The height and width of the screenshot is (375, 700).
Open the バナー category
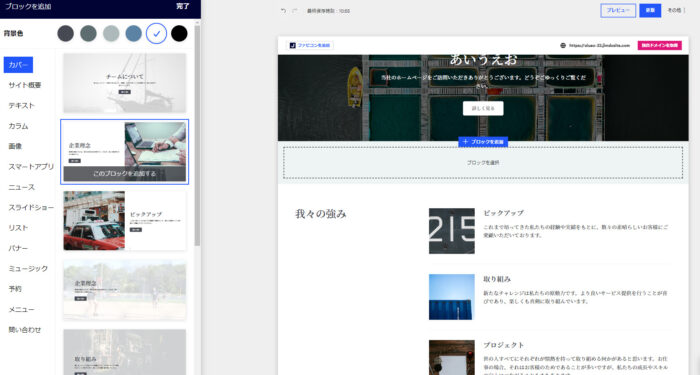pyautogui.click(x=18, y=248)
